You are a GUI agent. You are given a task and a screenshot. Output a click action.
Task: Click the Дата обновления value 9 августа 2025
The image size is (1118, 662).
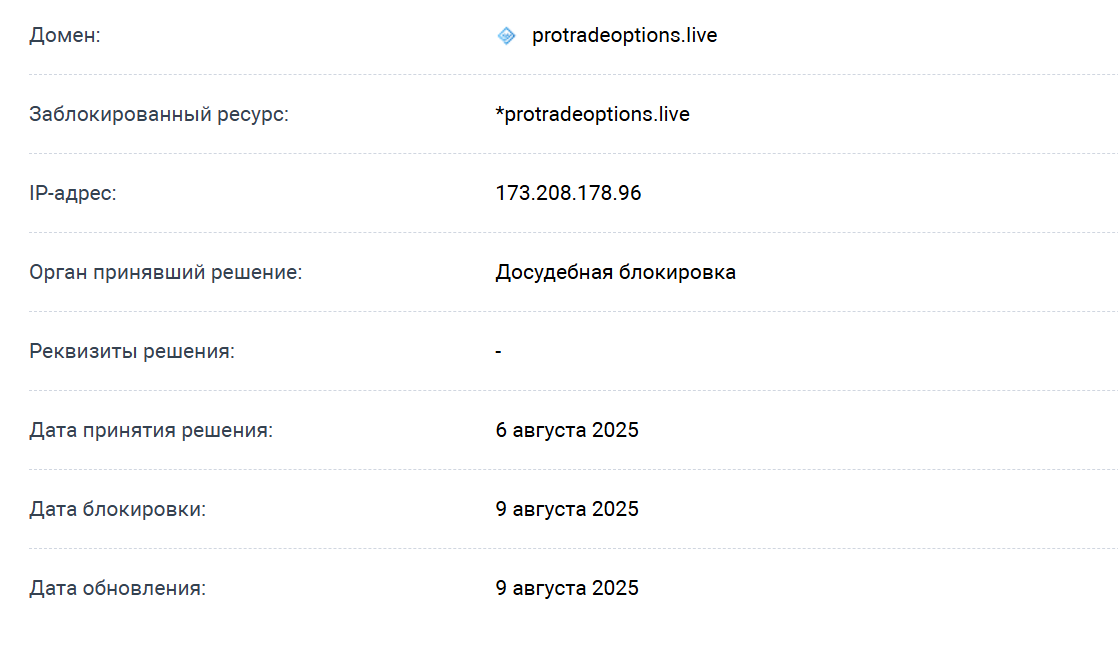pos(566,589)
